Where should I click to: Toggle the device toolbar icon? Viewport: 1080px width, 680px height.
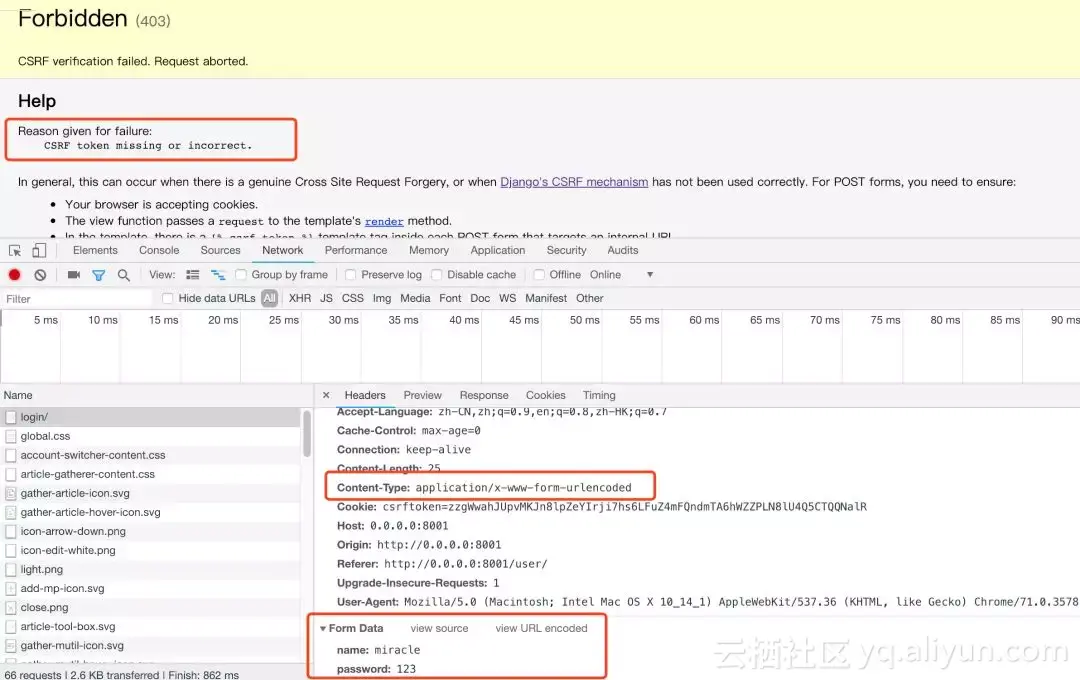(x=39, y=251)
